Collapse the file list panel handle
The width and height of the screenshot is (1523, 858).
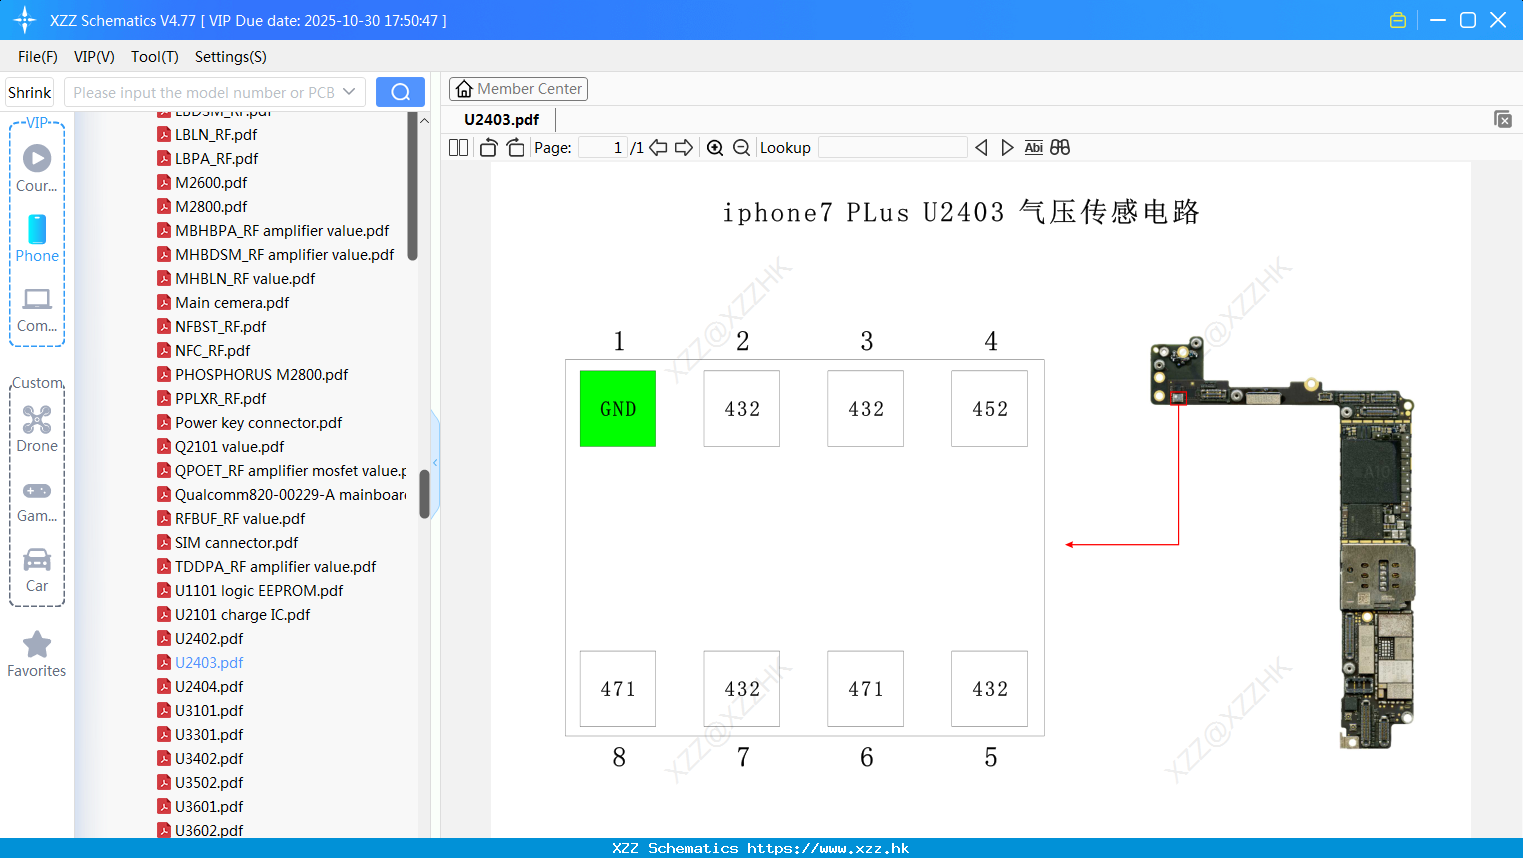[x=435, y=462]
